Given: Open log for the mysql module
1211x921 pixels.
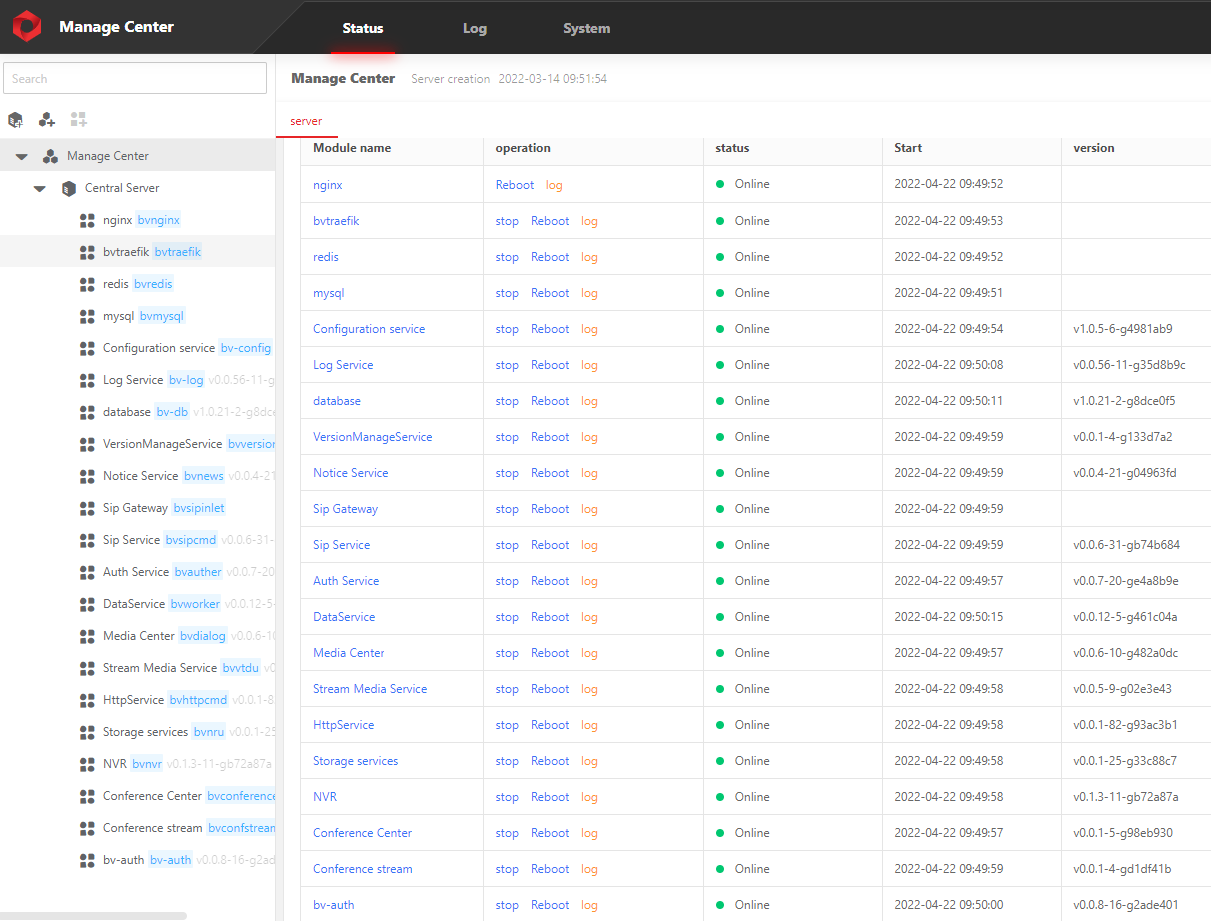Looking at the screenshot, I should (x=589, y=293).
